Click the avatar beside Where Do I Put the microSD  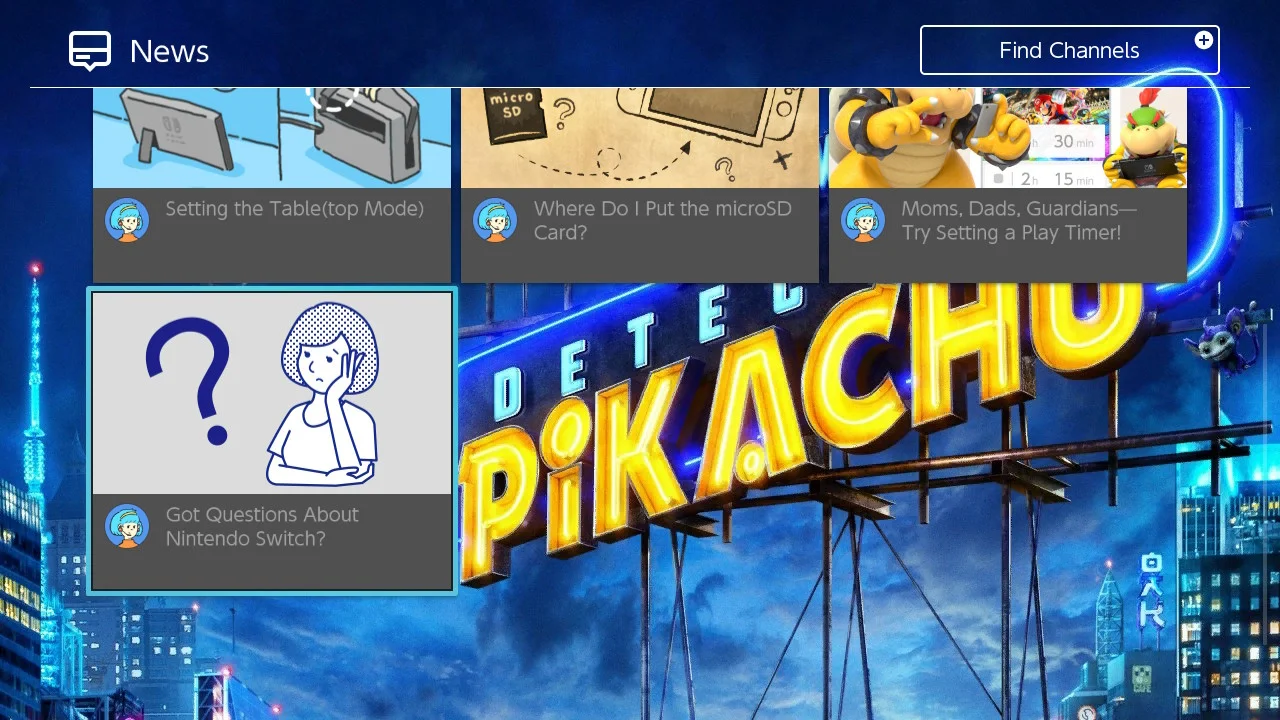tap(495, 220)
